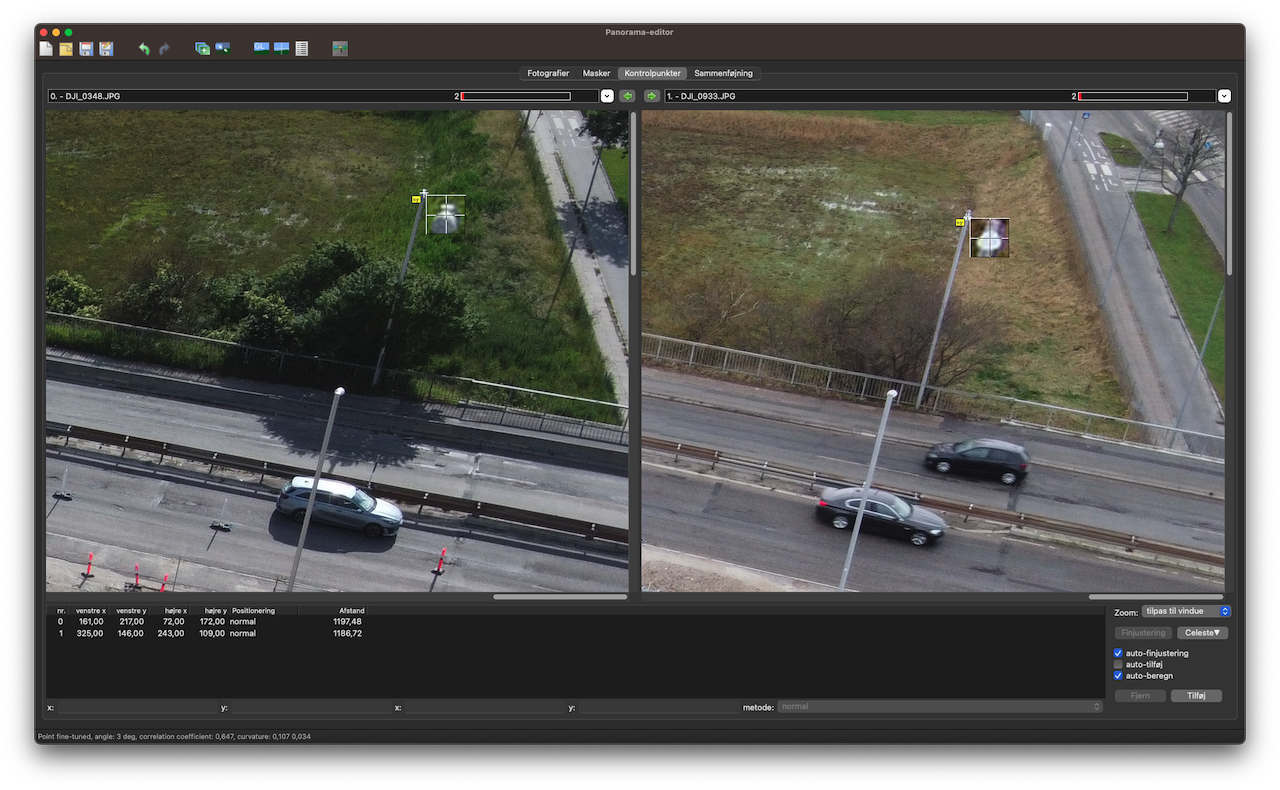This screenshot has width=1280, height=790.
Task: Click the new project icon
Action: point(46,48)
